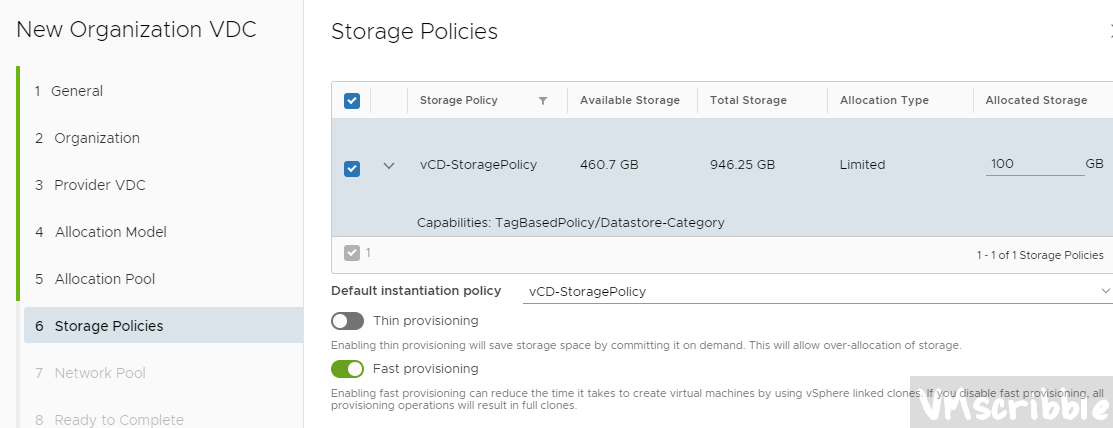The image size is (1113, 428).
Task: Open step 3 Provider VDC
Action: pyautogui.click(x=99, y=185)
